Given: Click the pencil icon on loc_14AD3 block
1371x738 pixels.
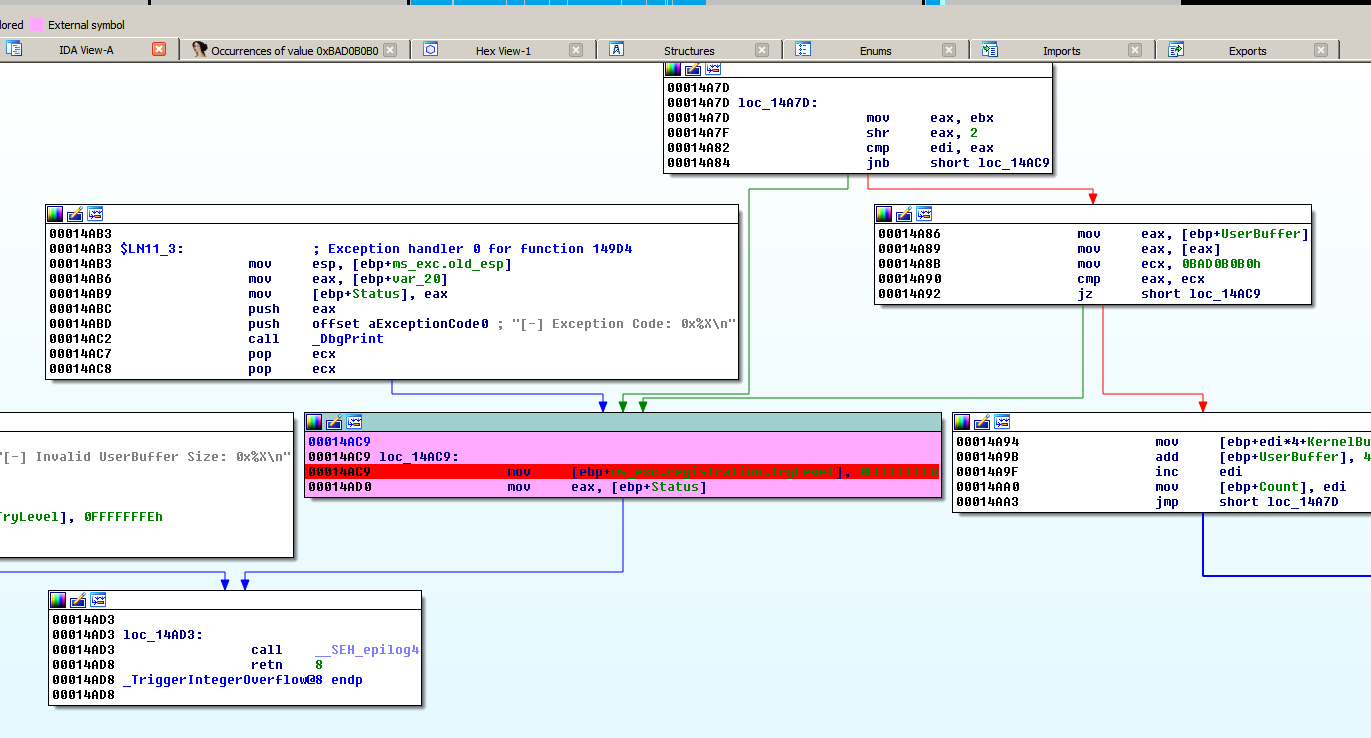Looking at the screenshot, I should 78,599.
